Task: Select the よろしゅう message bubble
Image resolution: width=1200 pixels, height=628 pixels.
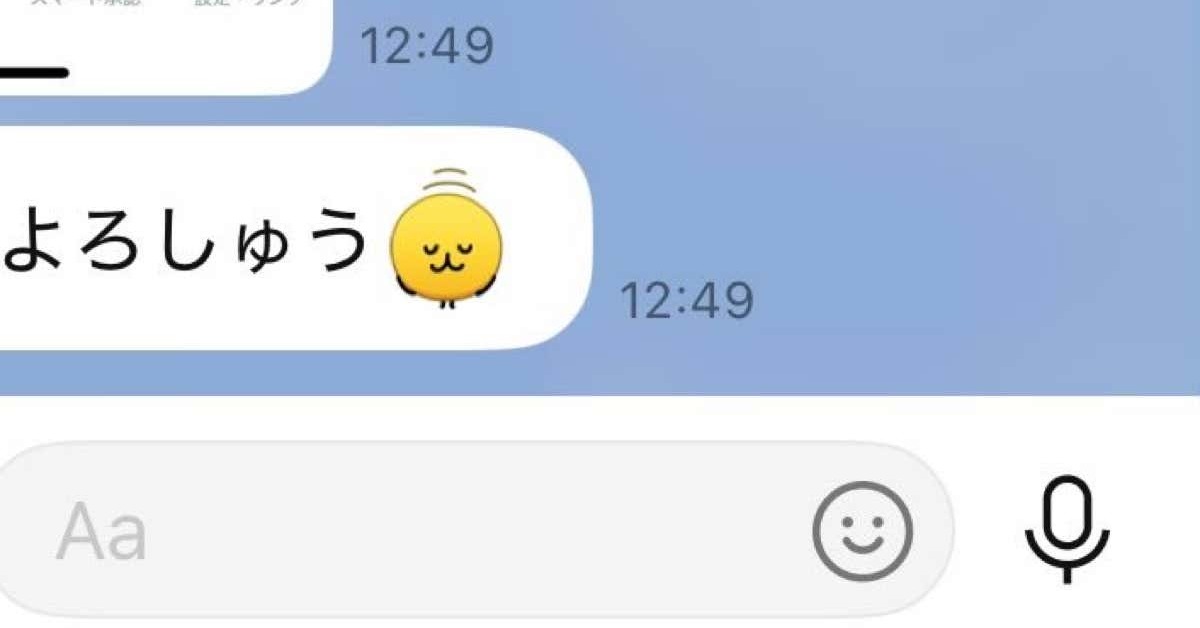Action: pos(296,239)
